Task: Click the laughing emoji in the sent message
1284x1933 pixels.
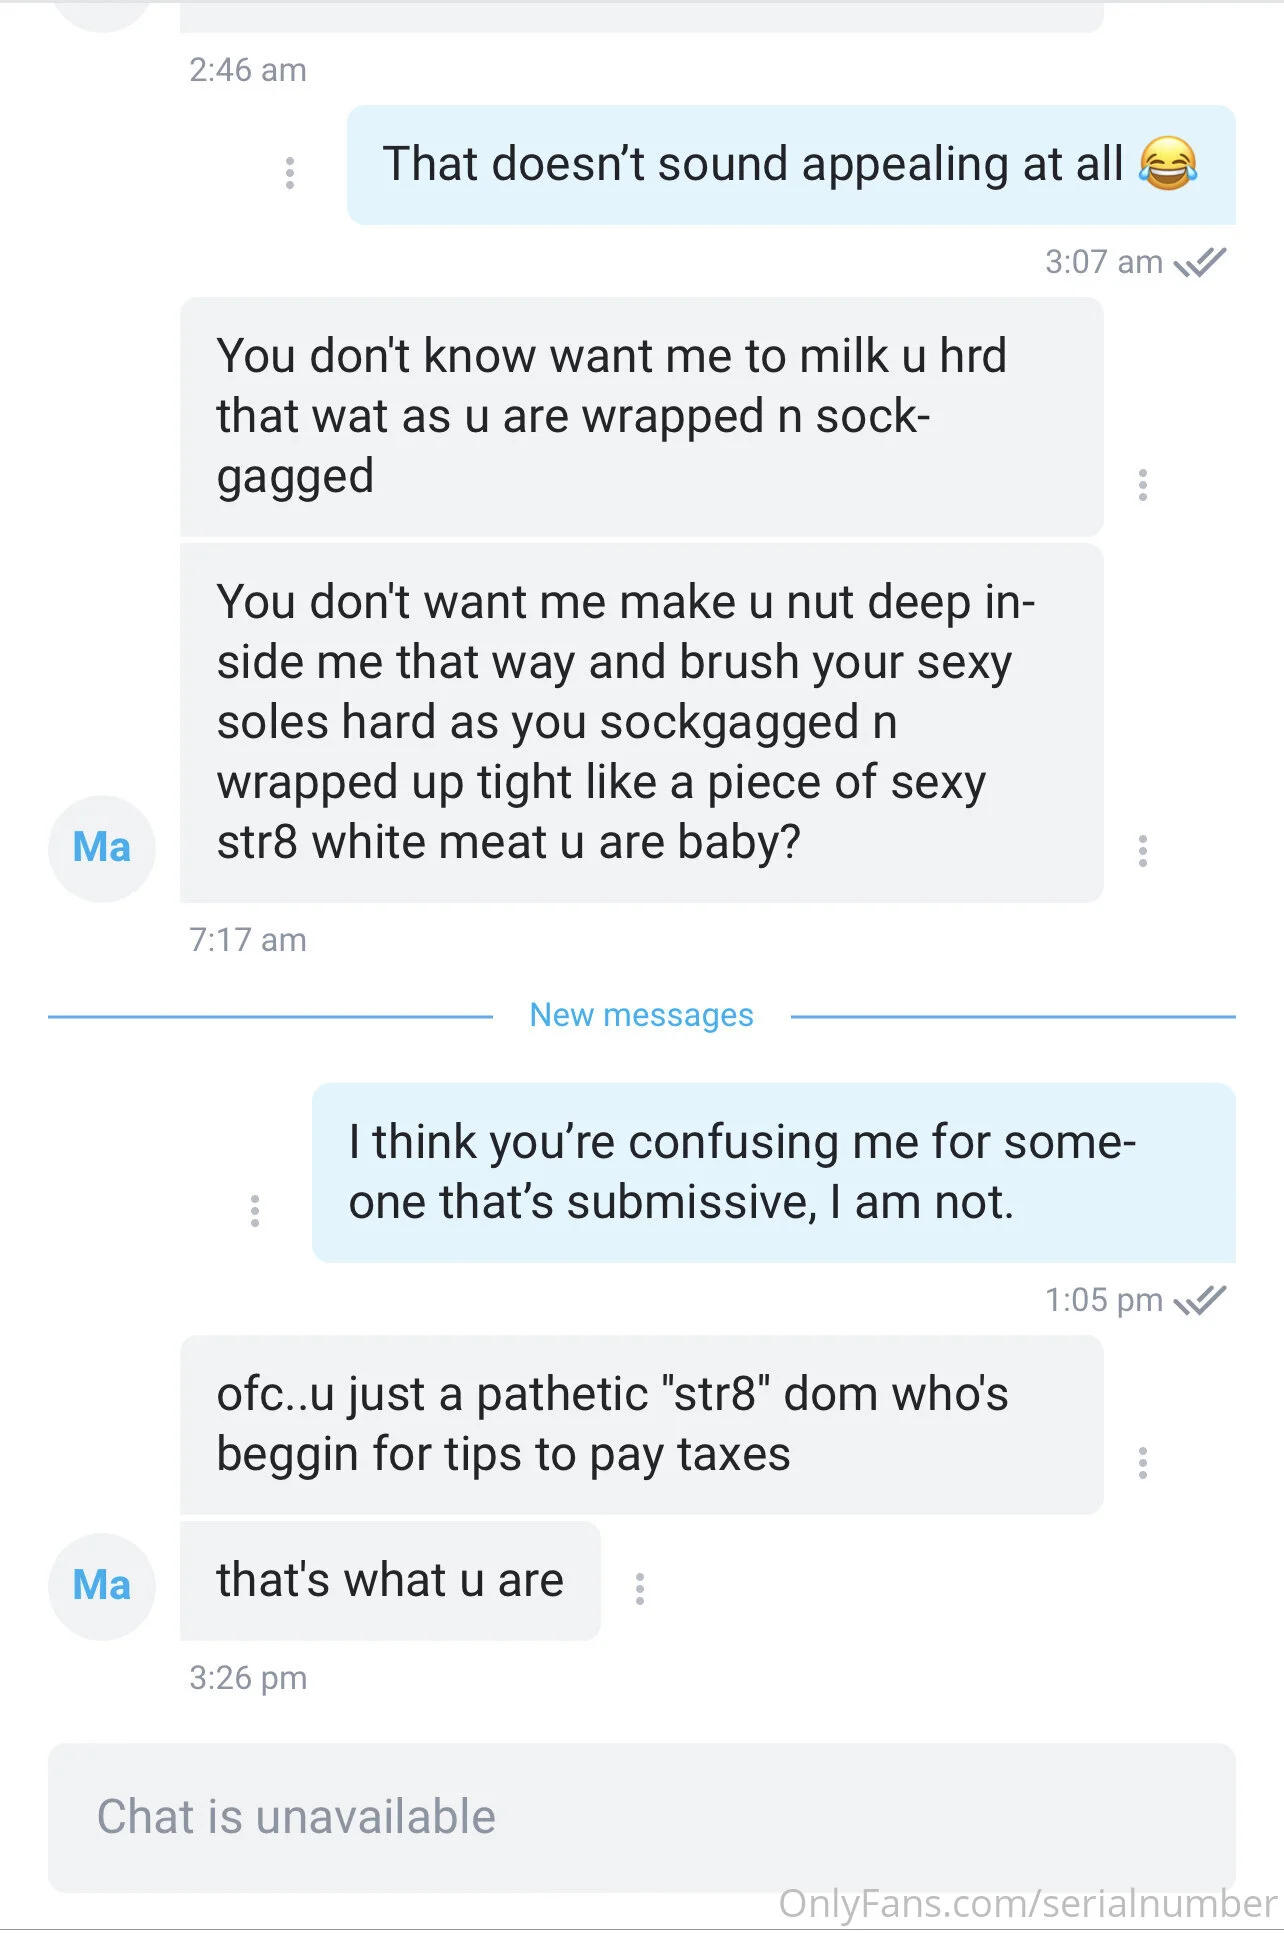Action: (x=1167, y=164)
